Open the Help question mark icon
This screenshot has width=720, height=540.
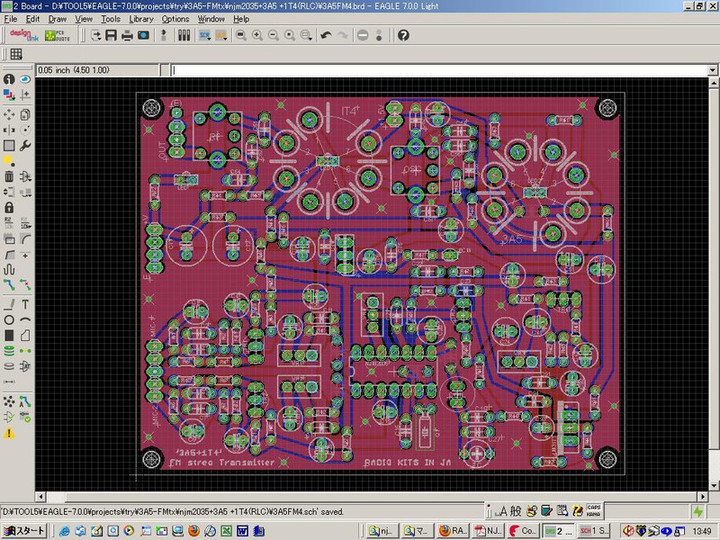pos(403,35)
